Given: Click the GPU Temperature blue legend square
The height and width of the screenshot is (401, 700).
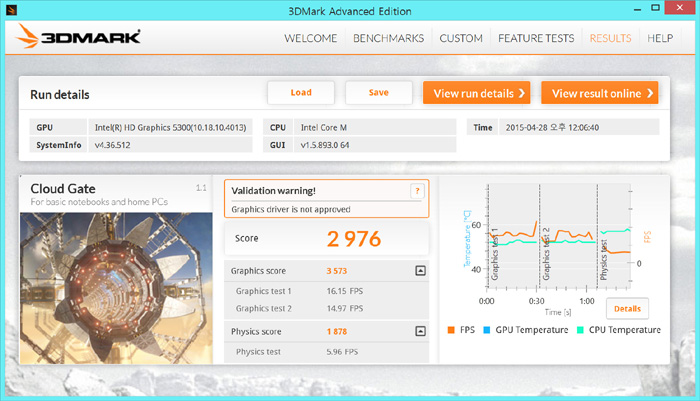Looking at the screenshot, I should pyautogui.click(x=487, y=330).
